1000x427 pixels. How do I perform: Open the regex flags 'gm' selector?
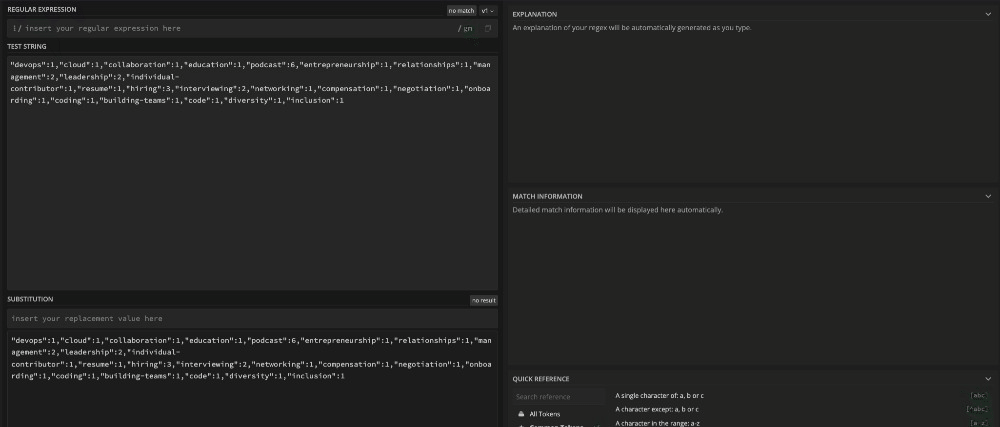[467, 29]
